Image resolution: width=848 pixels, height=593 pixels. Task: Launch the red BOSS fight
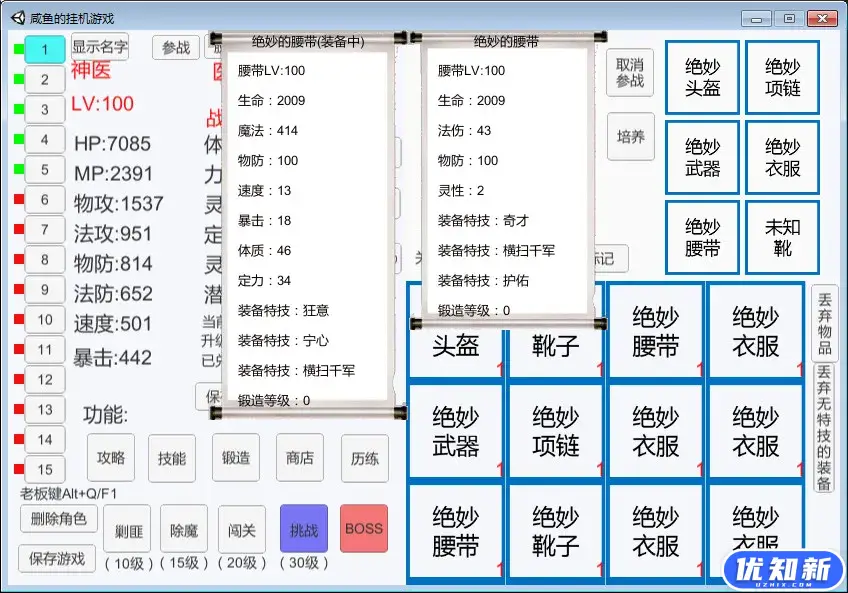pos(363,528)
